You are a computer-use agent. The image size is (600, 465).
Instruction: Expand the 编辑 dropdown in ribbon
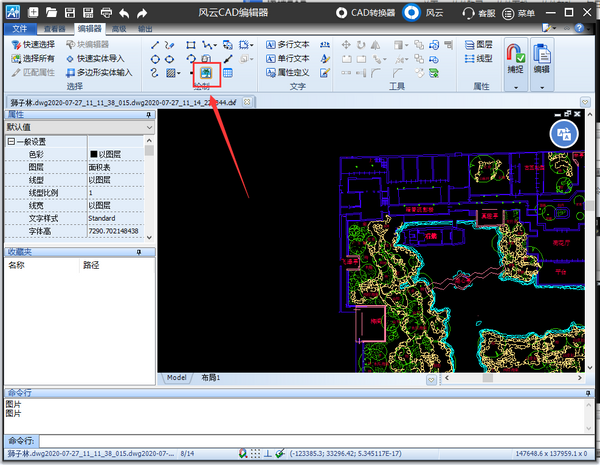(541, 87)
